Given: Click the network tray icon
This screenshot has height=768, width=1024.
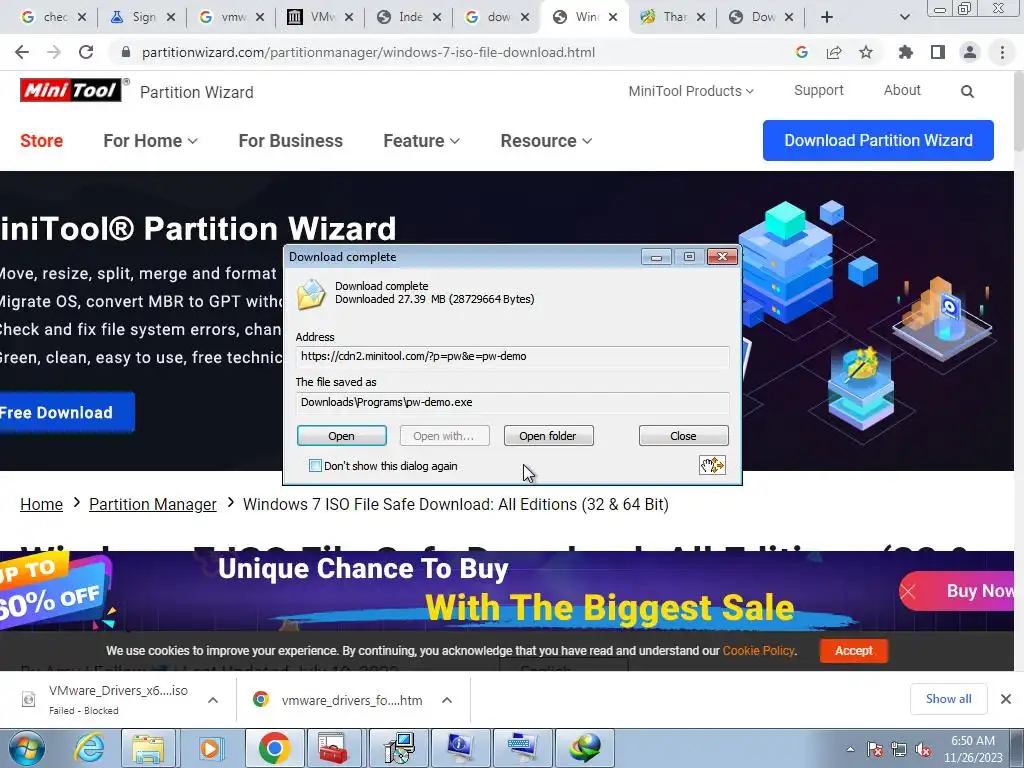Looking at the screenshot, I should click(x=899, y=750).
